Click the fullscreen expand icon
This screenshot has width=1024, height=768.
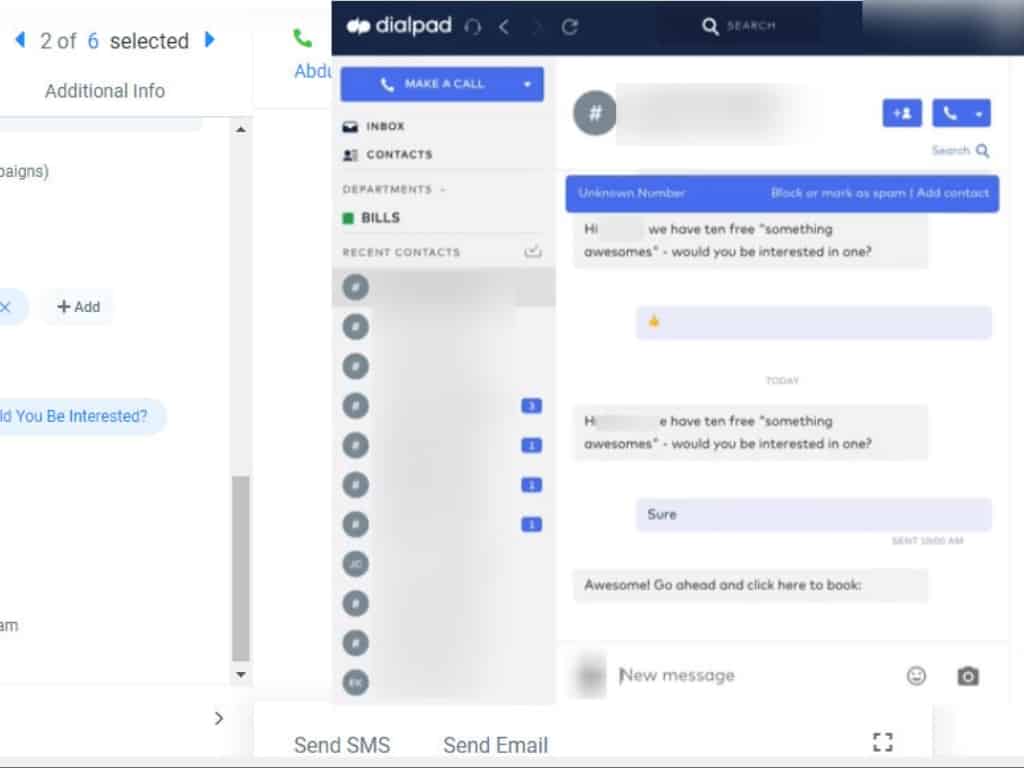tap(882, 741)
